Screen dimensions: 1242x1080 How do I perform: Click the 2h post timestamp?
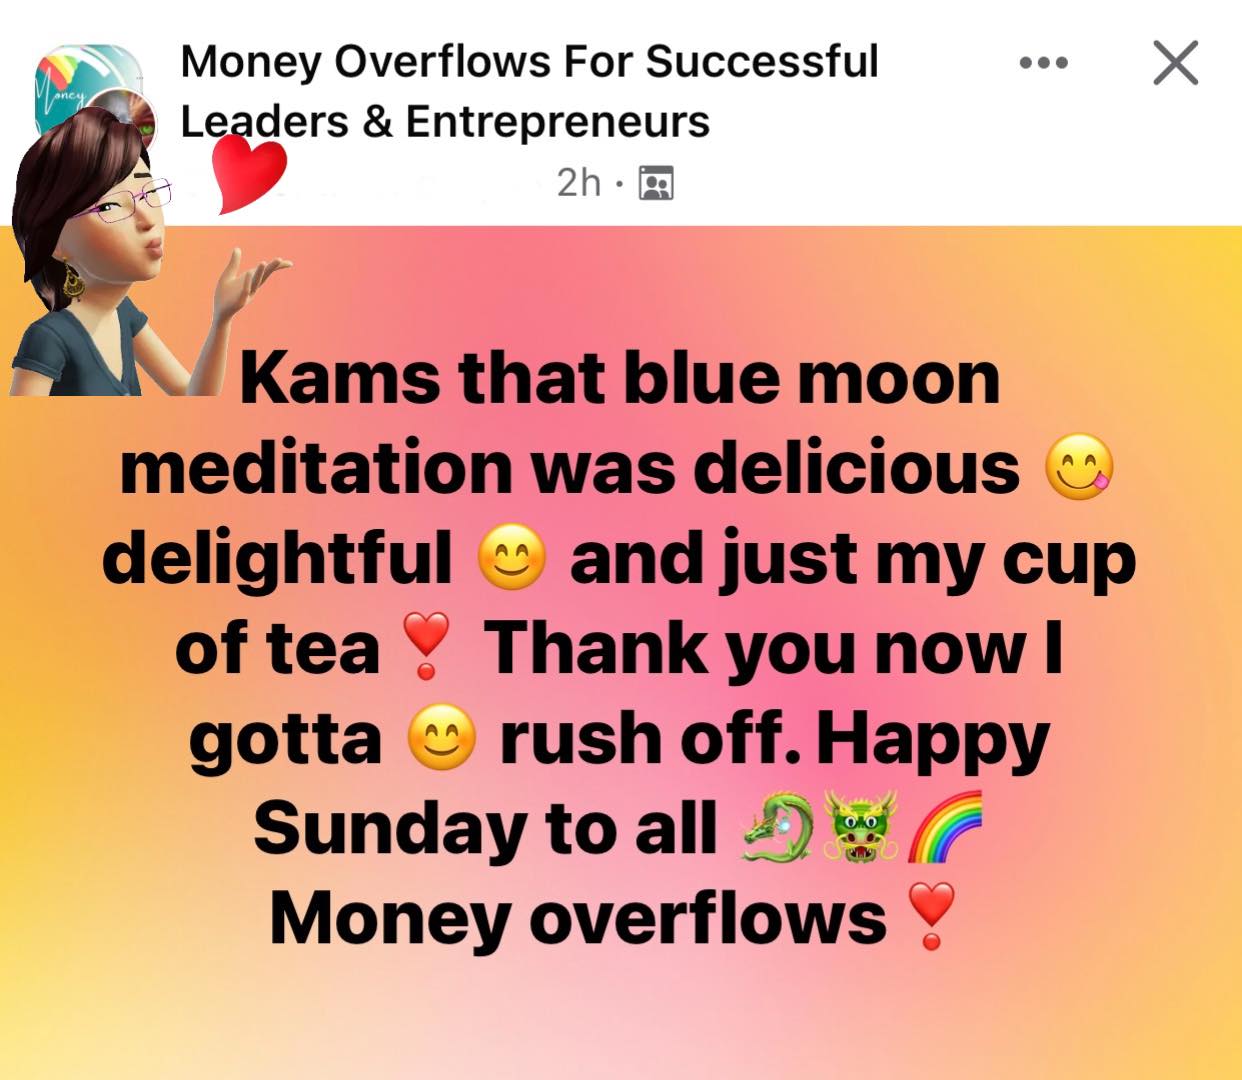[x=579, y=182]
